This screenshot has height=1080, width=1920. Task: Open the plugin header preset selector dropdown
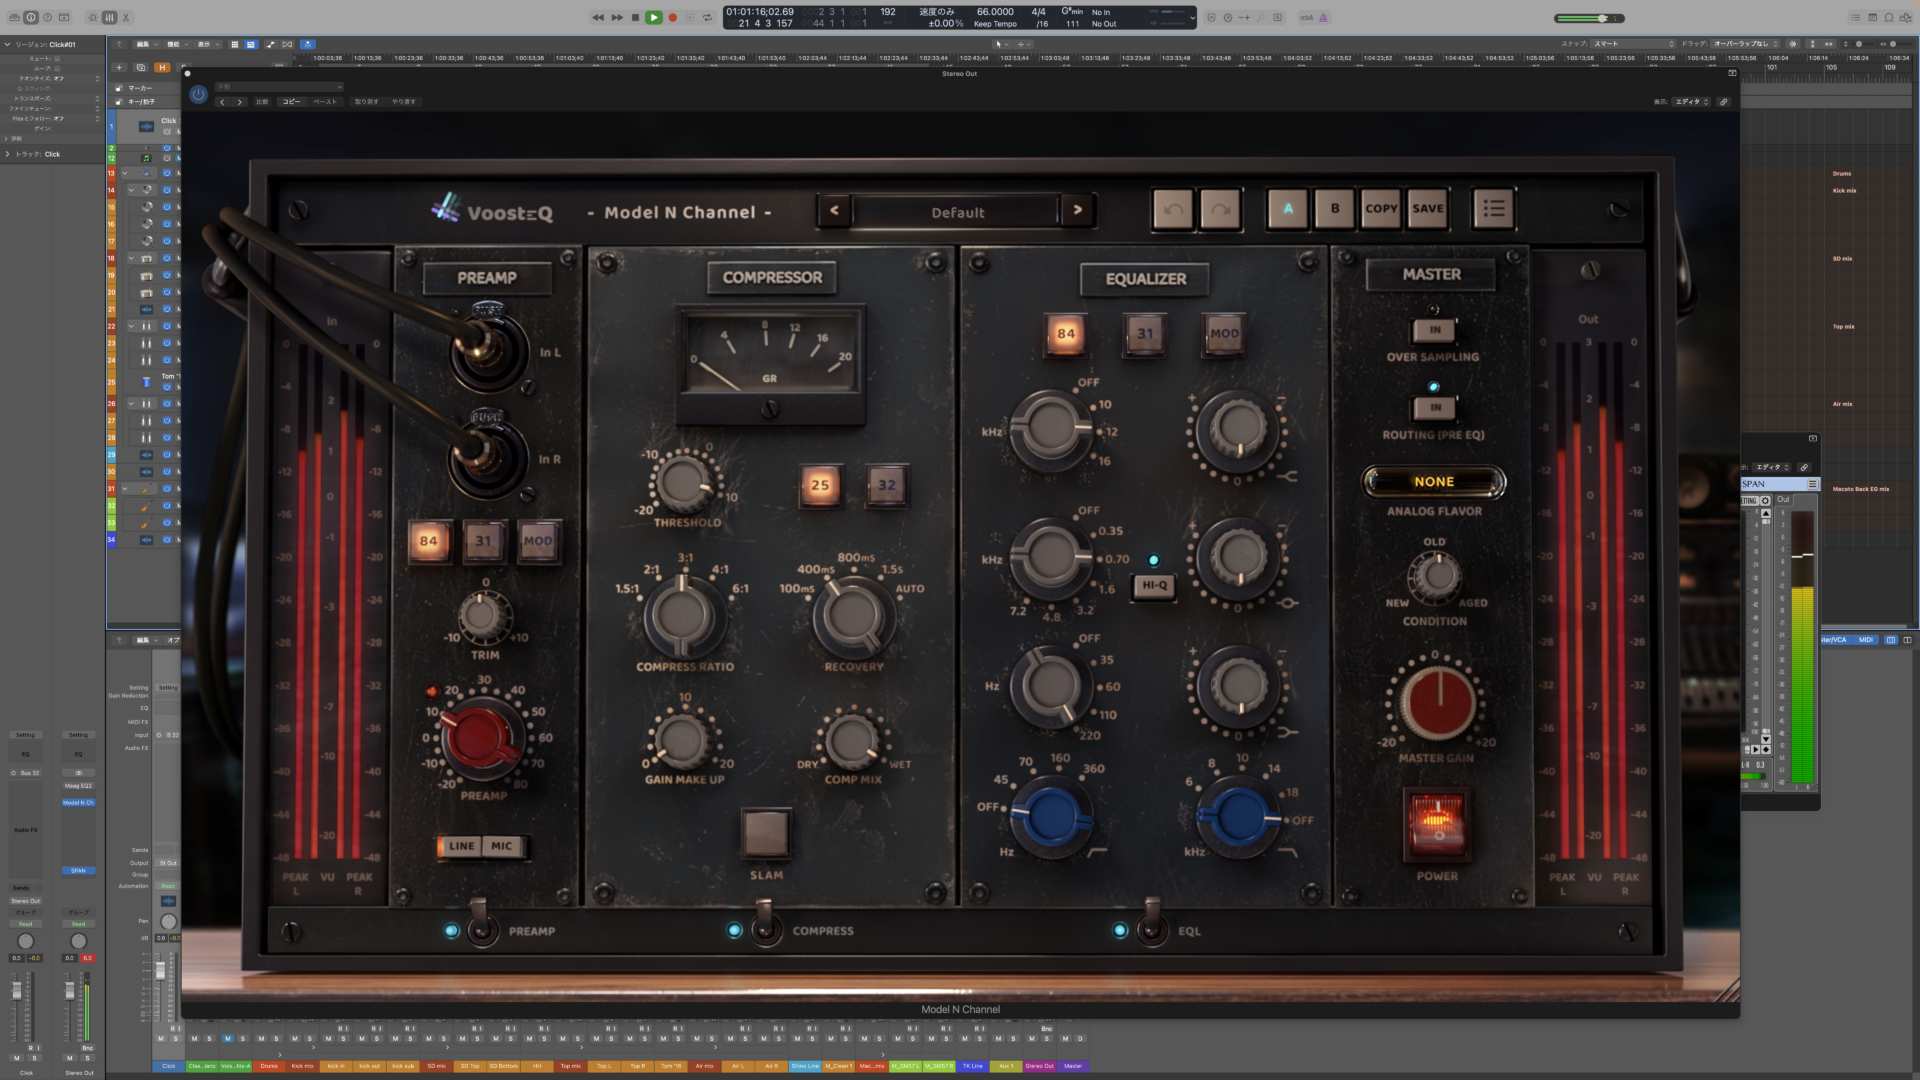tap(280, 87)
